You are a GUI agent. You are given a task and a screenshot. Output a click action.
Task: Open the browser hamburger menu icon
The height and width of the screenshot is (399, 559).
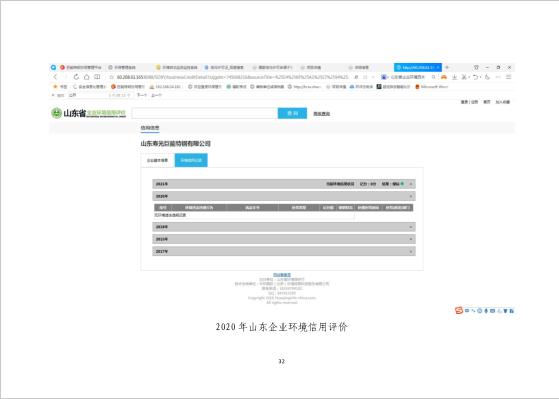[x=509, y=77]
